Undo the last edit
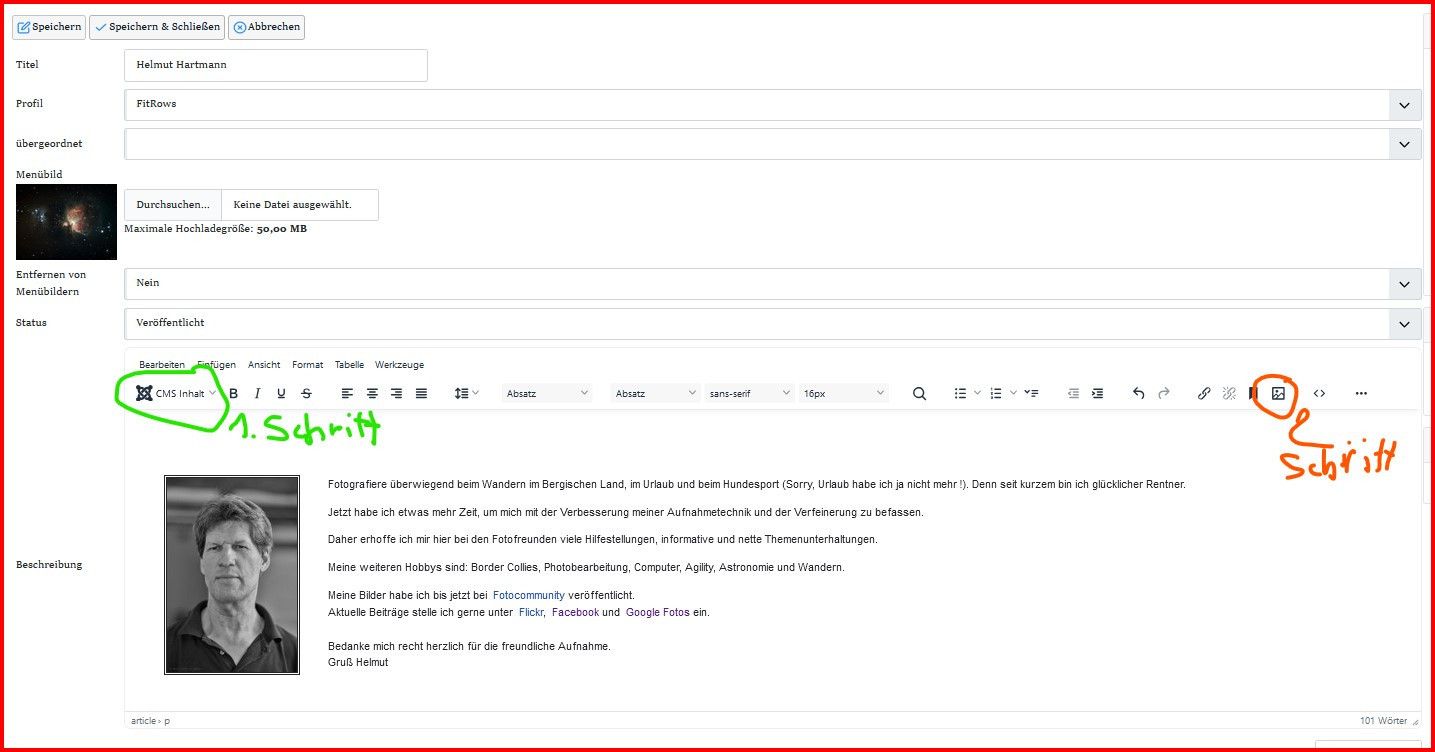This screenshot has height=752, width=1435. click(x=1138, y=394)
